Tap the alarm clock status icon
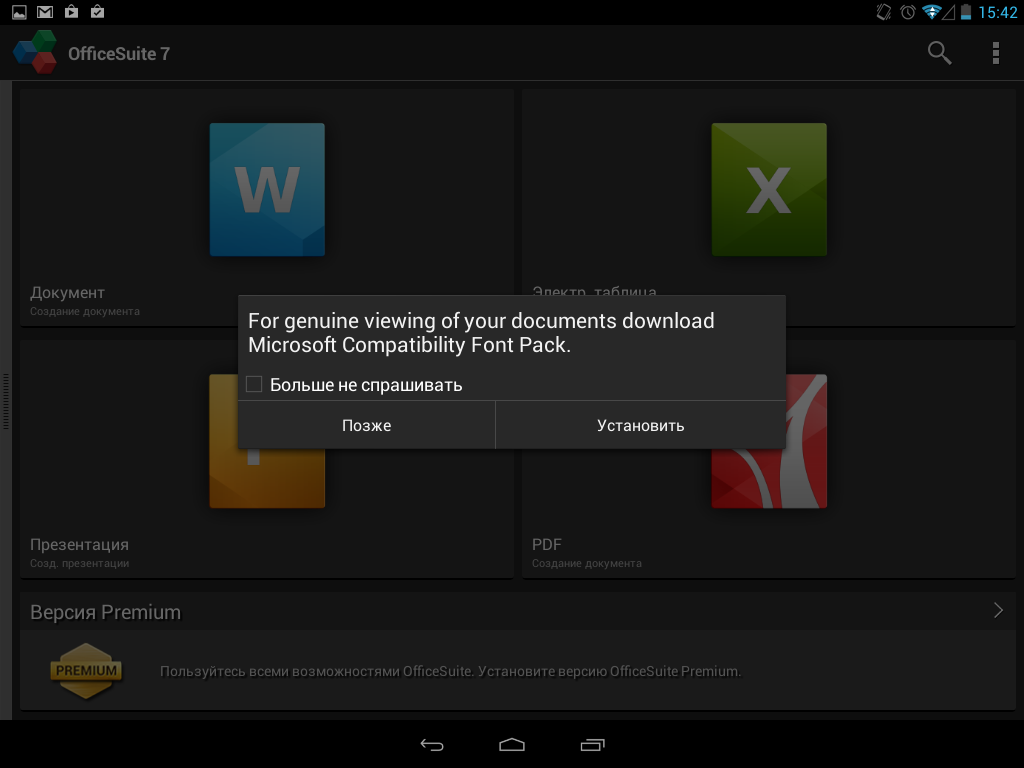Screen dimensions: 1024x768 point(908,12)
